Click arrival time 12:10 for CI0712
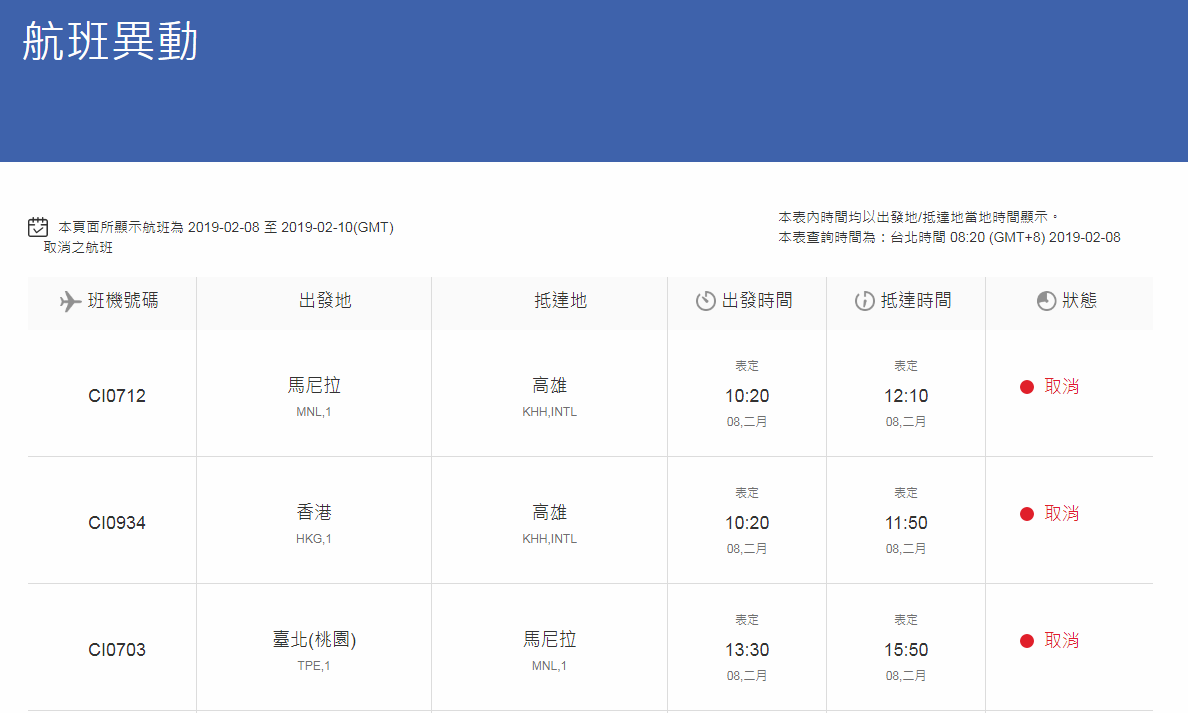Screen dimensions: 1188x713 click(x=906, y=396)
